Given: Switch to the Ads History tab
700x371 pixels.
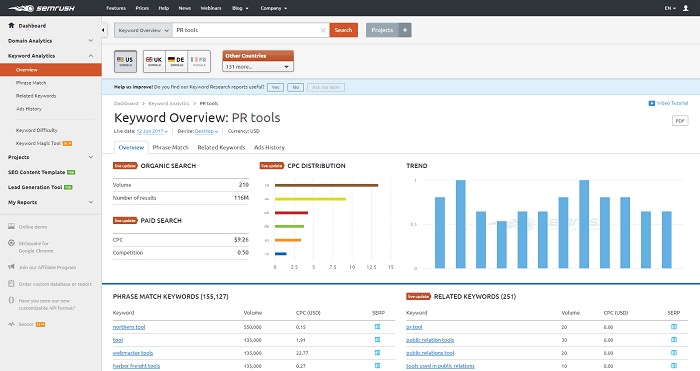Looking at the screenshot, I should pyautogui.click(x=269, y=147).
